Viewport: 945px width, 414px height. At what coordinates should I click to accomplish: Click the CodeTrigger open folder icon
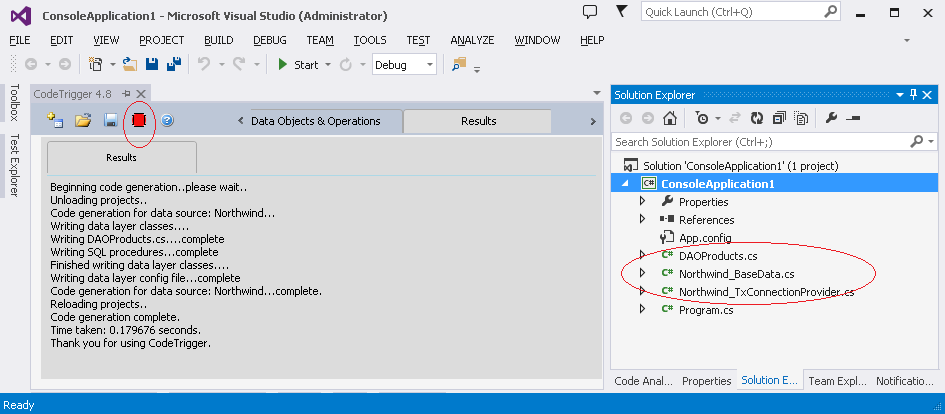pos(83,121)
